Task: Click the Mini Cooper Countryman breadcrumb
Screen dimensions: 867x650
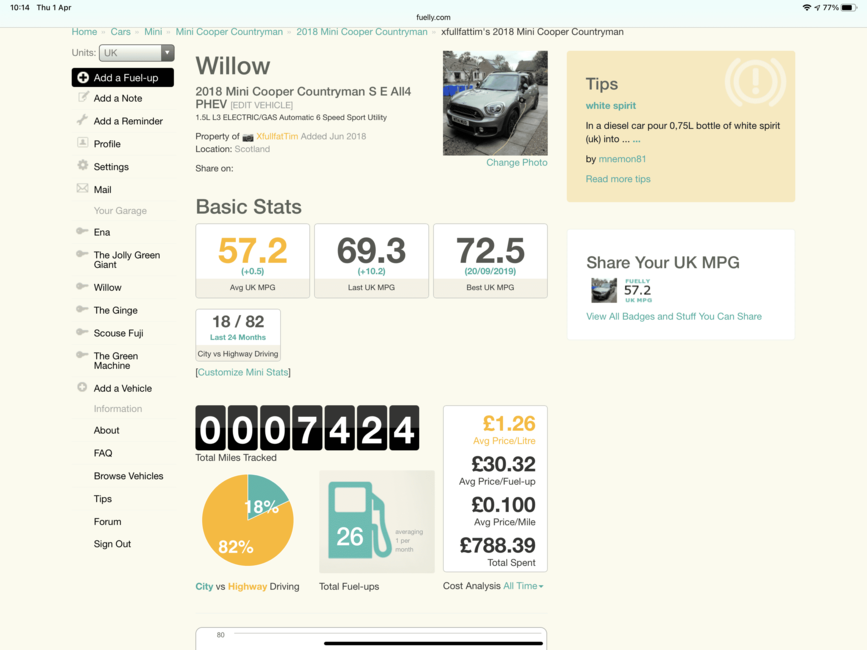Action: click(229, 32)
